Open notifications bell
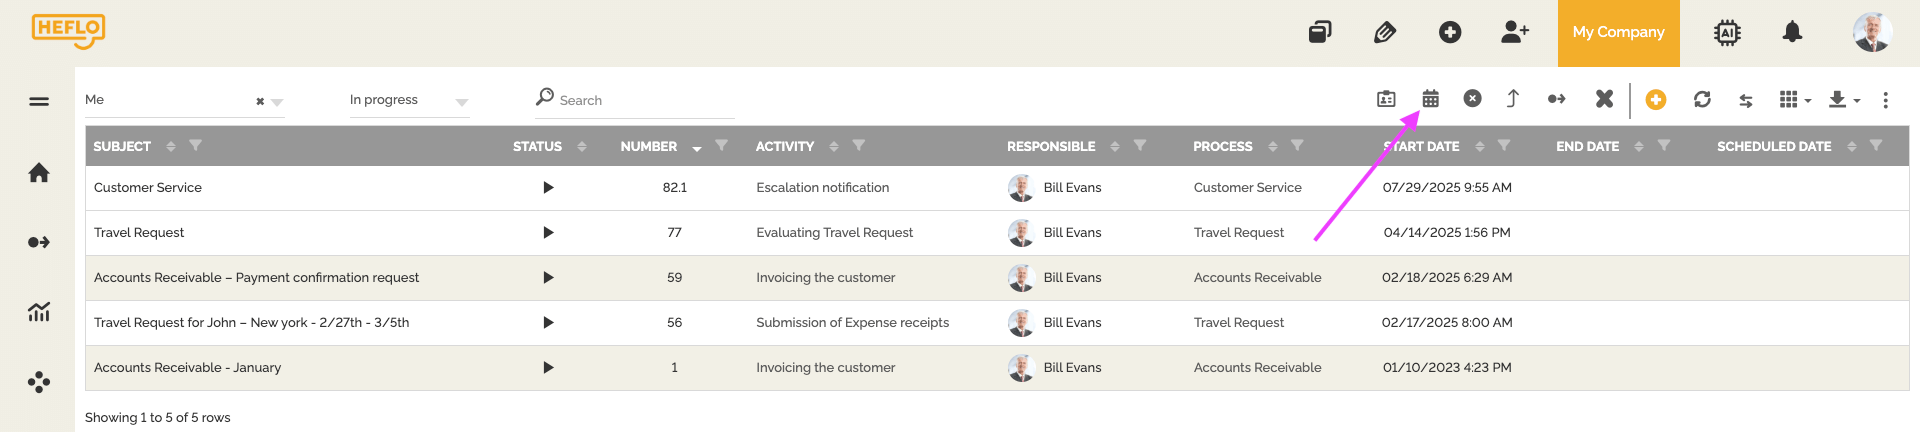The width and height of the screenshot is (1920, 432). tap(1792, 32)
